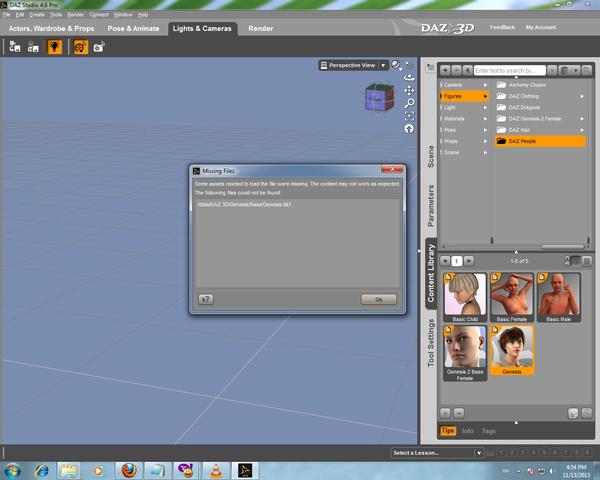
Task: Expand DAZ Genesis 2 Female folder arrow
Action: (x=582, y=119)
